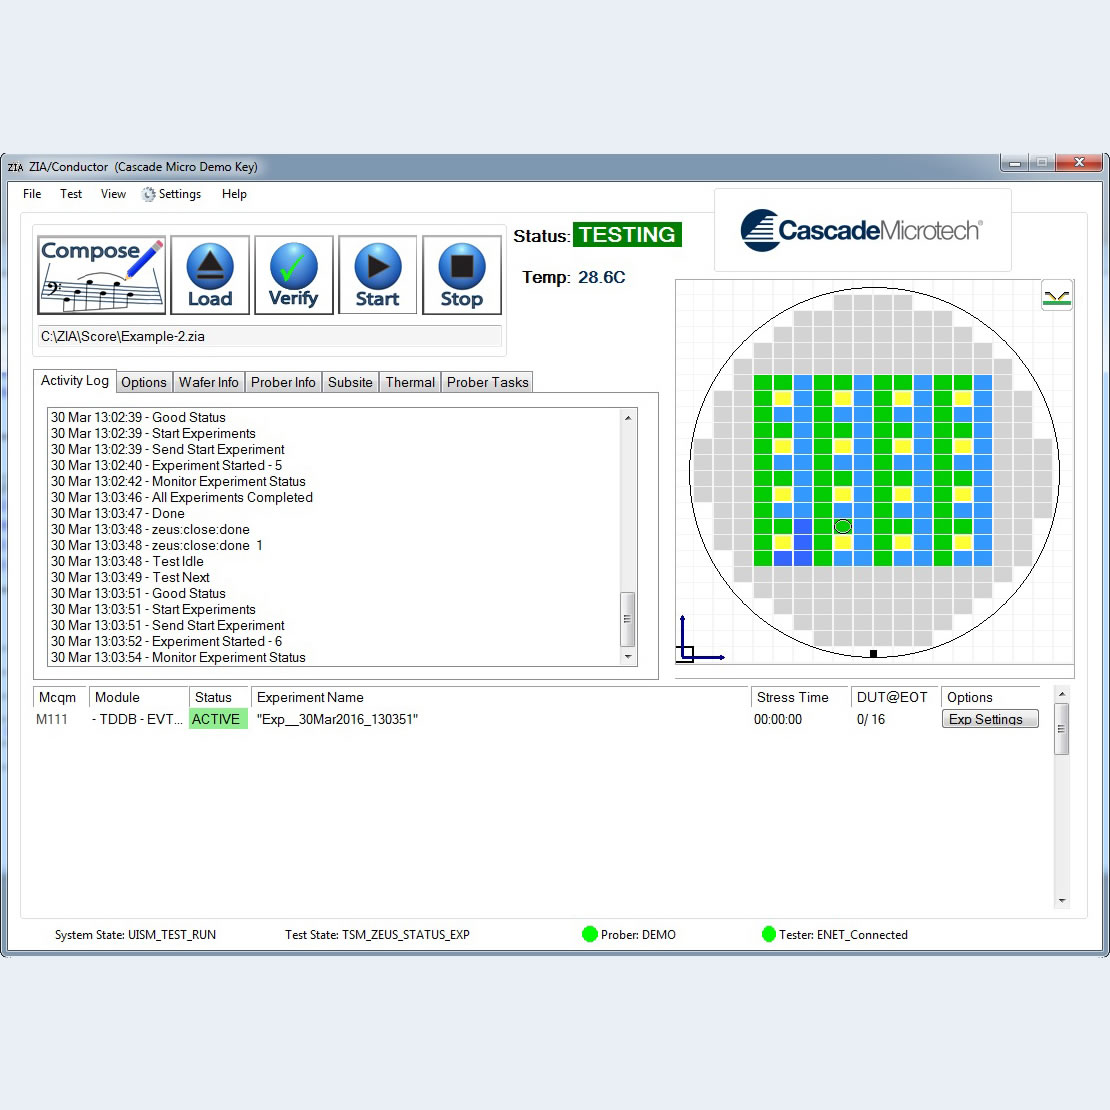Open the View menu

click(x=113, y=194)
